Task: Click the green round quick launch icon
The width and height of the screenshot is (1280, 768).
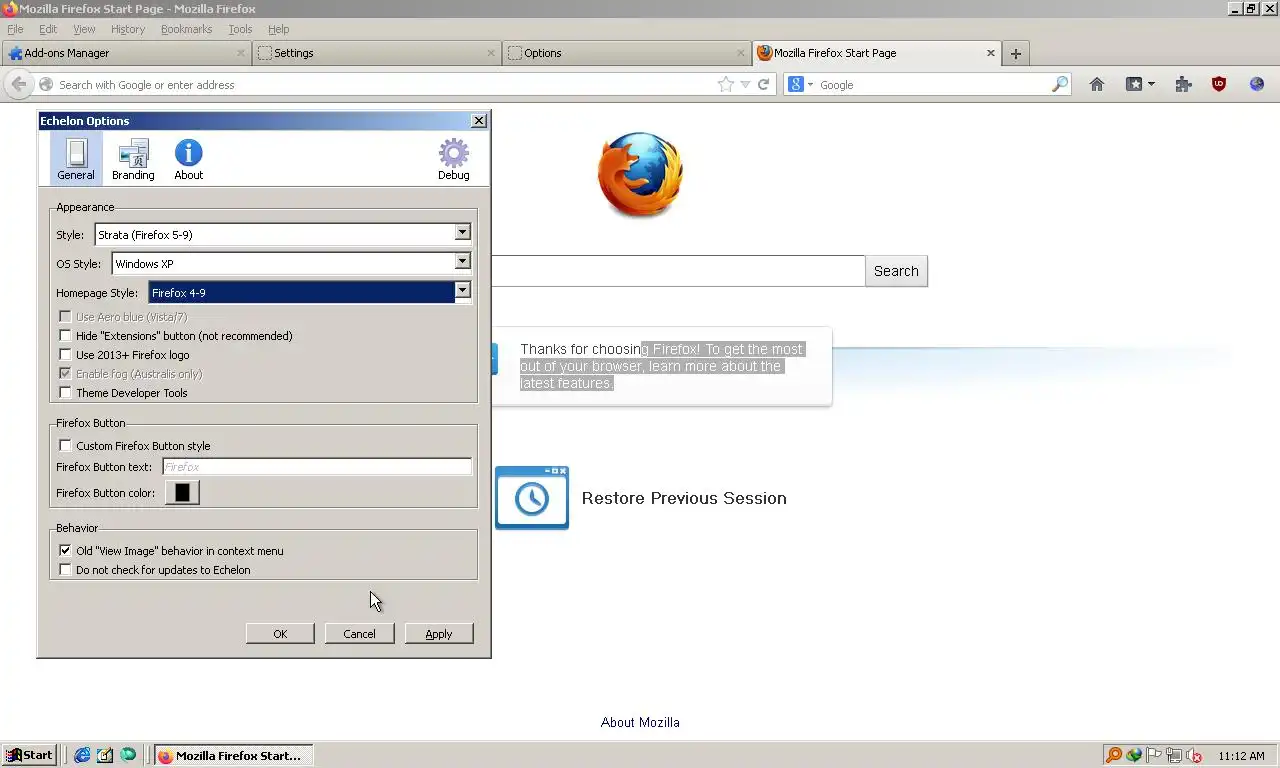Action: coord(128,755)
